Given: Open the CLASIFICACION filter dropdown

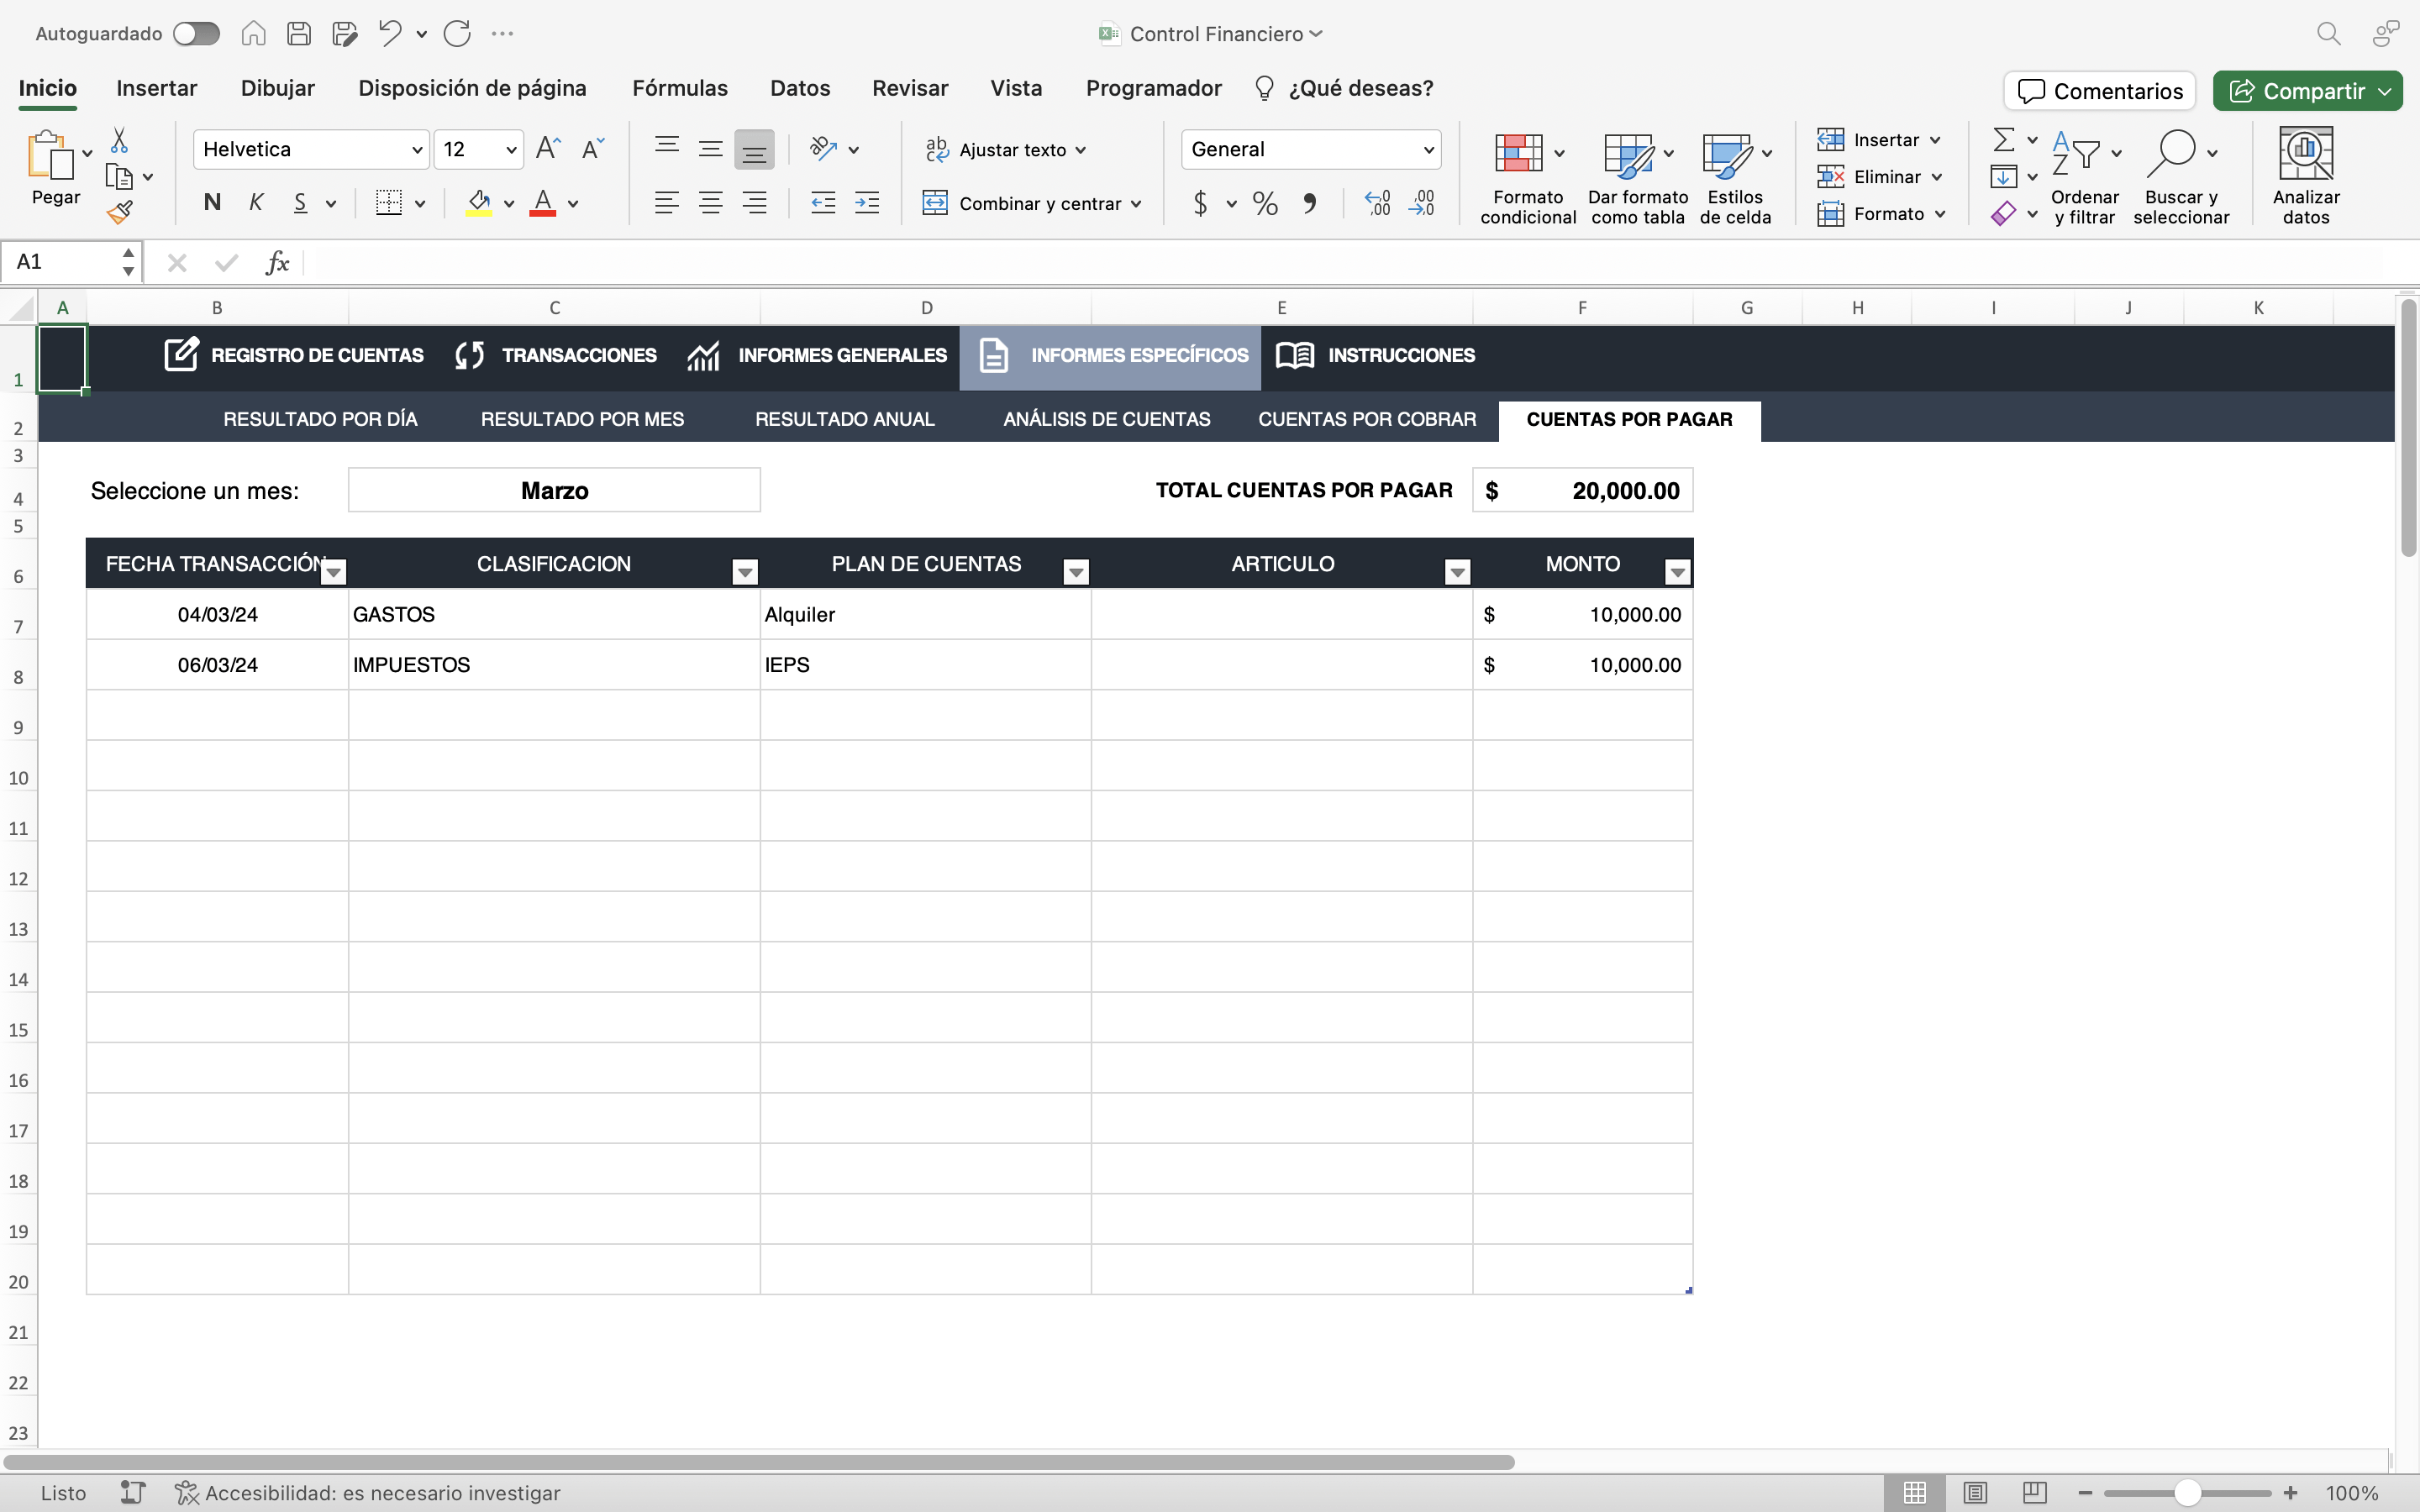Looking at the screenshot, I should pos(744,572).
